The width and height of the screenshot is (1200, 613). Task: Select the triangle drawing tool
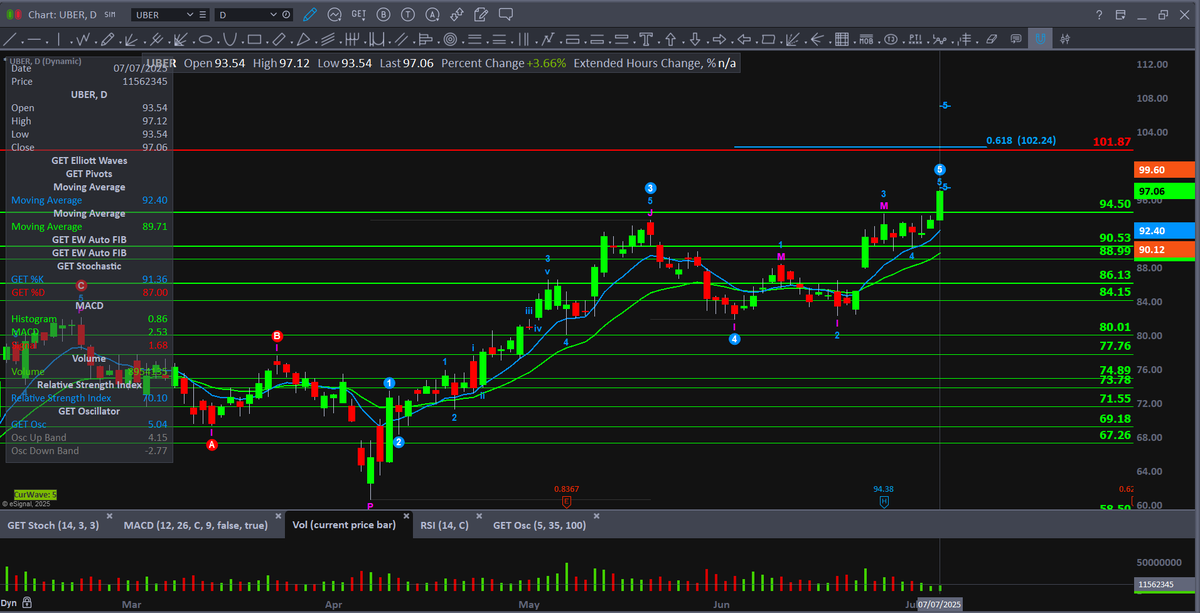coord(303,39)
